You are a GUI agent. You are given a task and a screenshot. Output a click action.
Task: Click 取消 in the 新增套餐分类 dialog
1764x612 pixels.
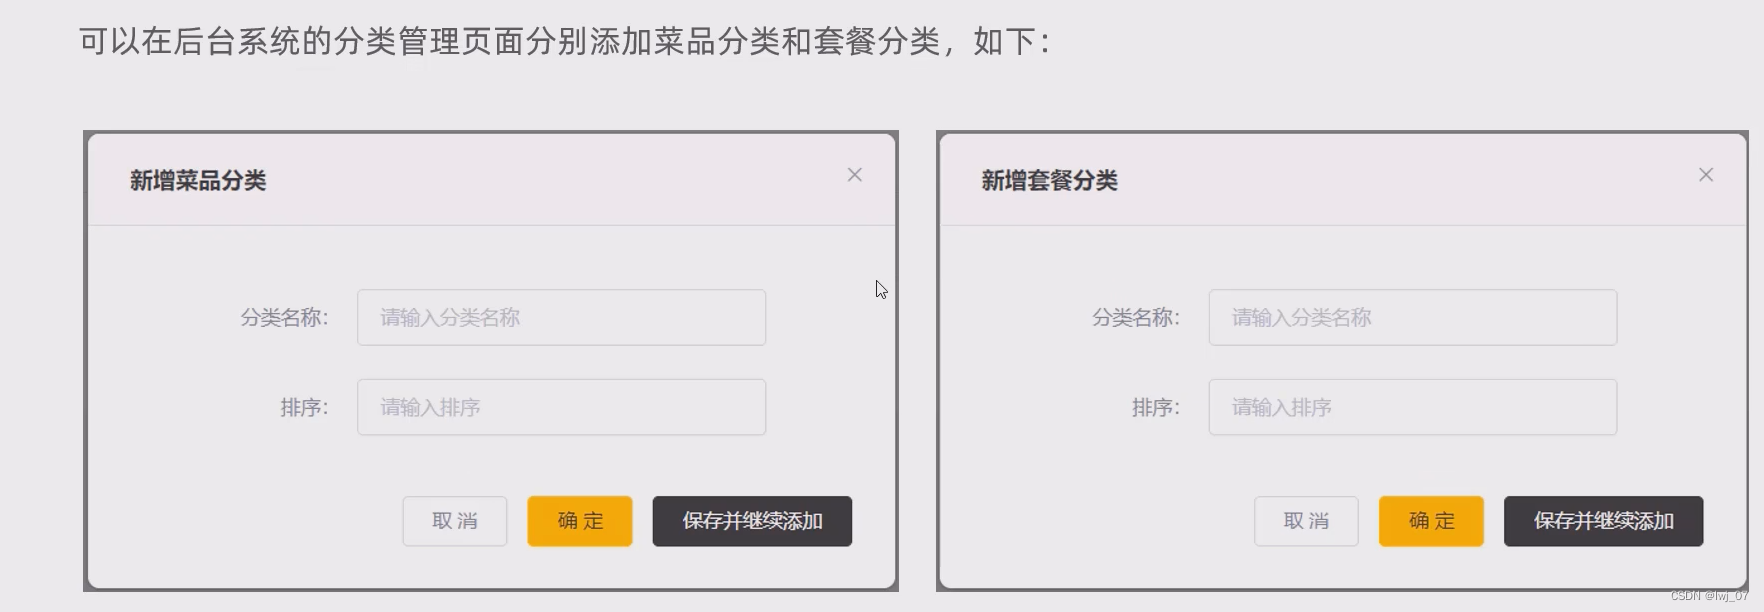1306,521
